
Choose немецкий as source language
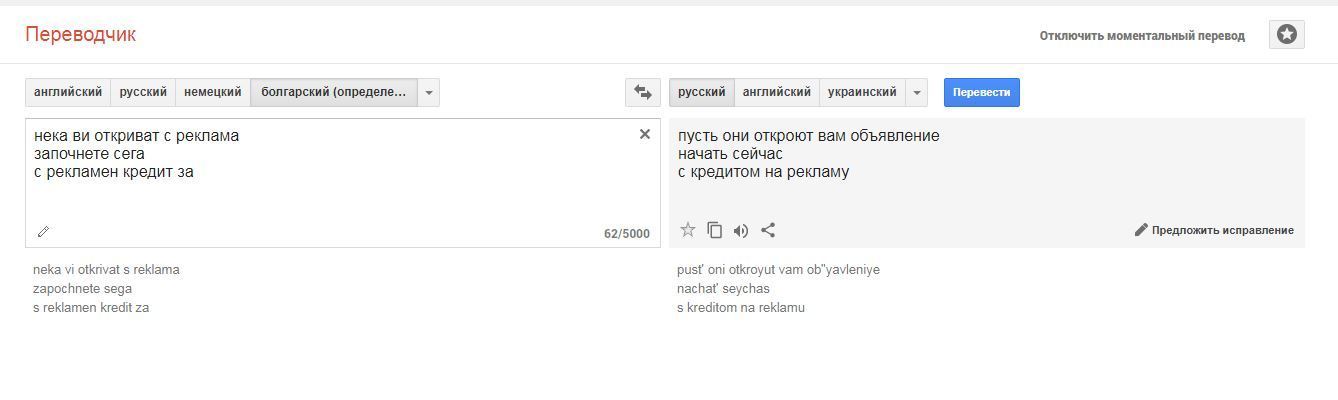click(213, 92)
